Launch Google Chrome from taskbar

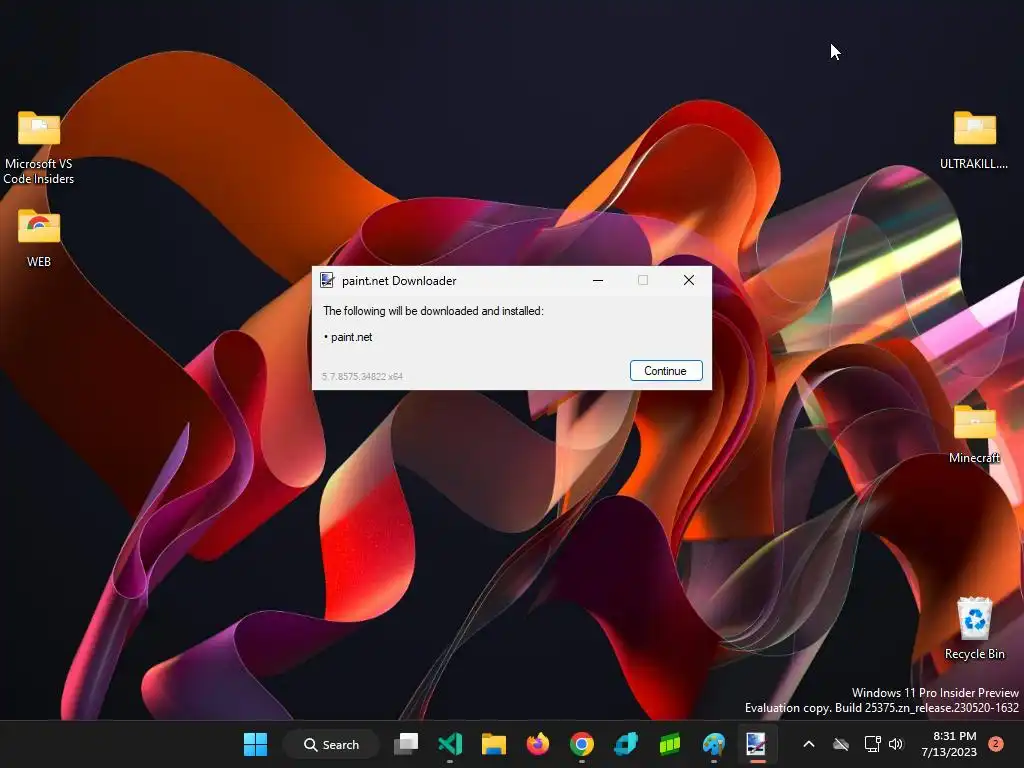pos(581,744)
